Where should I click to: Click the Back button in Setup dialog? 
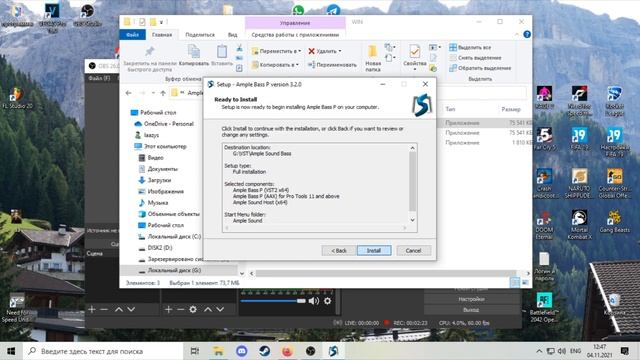[338, 251]
